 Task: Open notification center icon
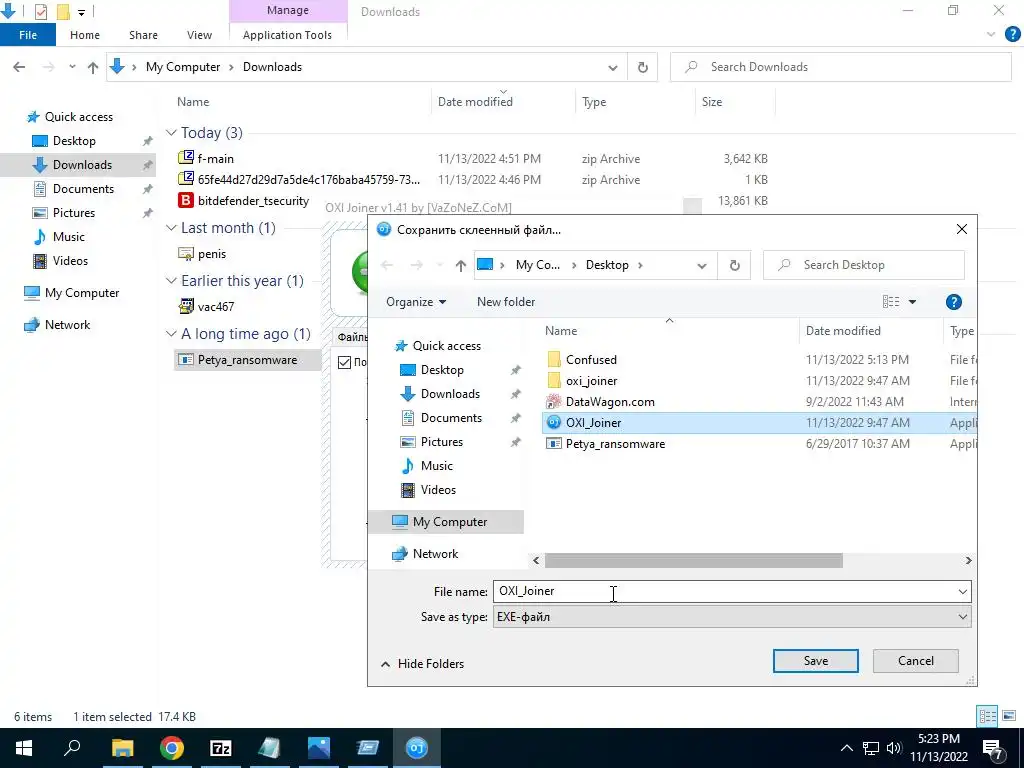993,748
